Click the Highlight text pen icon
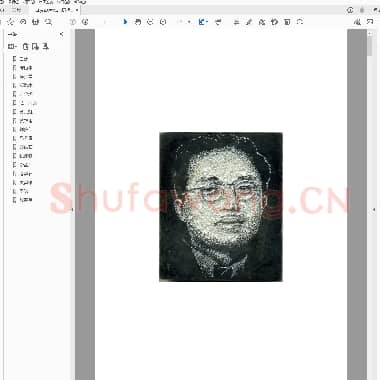This screenshot has width=380, height=380. point(249,22)
